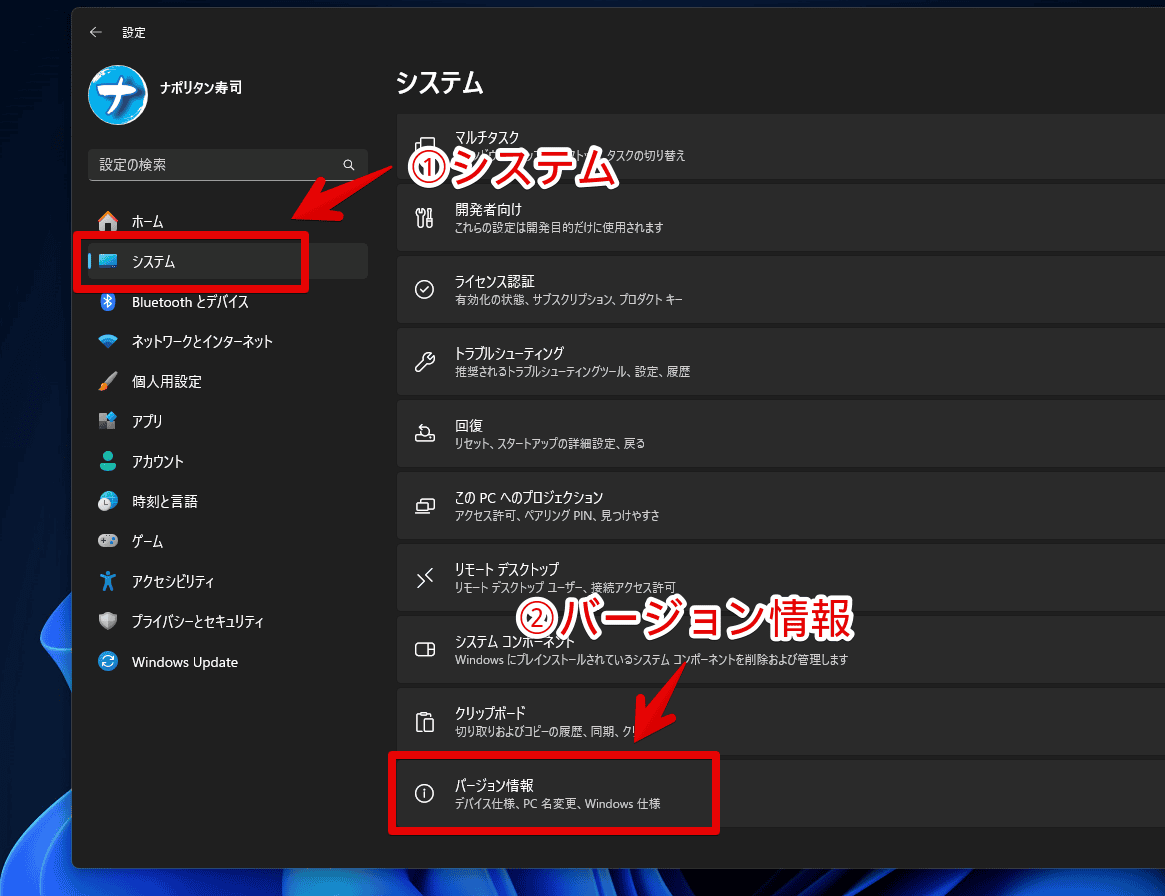Select システム in the sidebar
The width and height of the screenshot is (1165, 896).
tap(227, 261)
